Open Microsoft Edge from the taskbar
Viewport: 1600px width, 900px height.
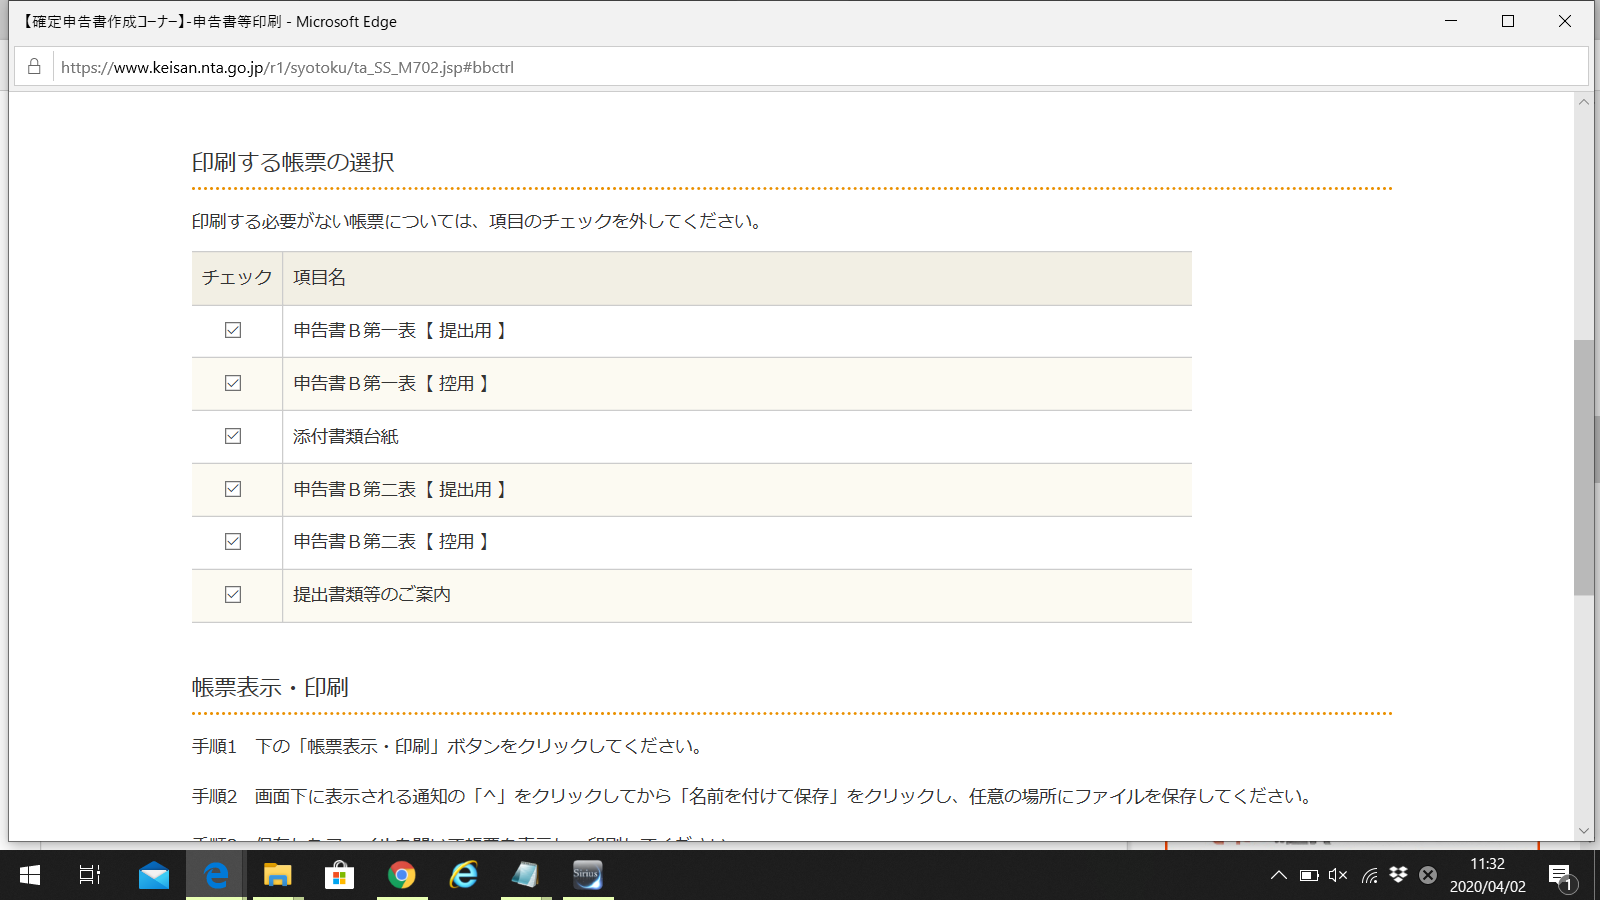pos(216,875)
